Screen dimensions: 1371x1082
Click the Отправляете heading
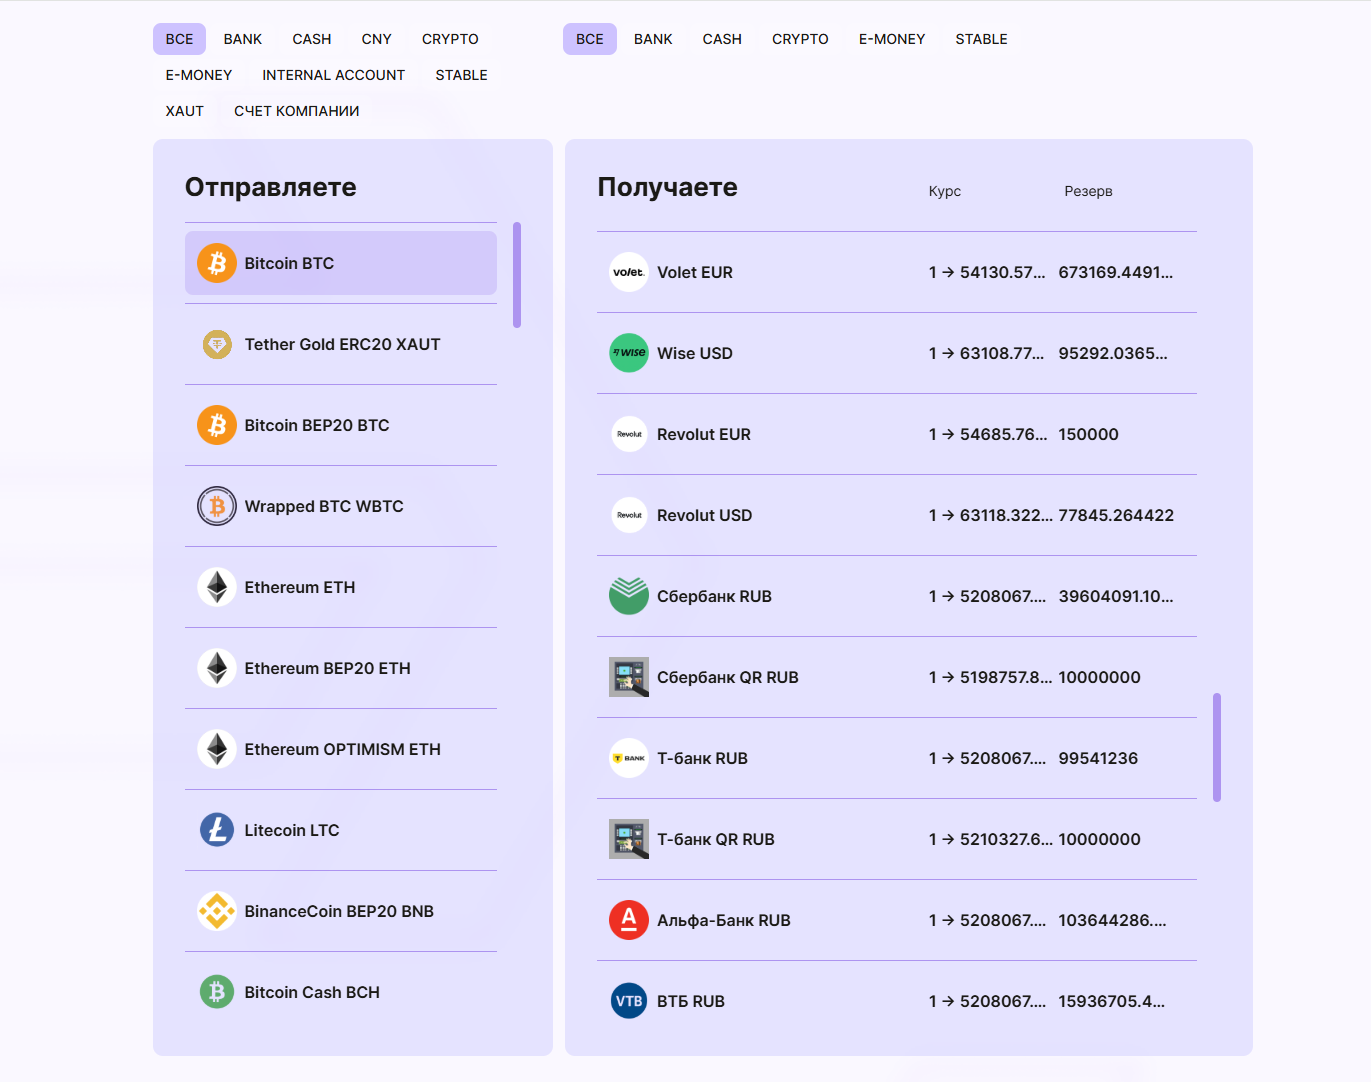(x=271, y=187)
